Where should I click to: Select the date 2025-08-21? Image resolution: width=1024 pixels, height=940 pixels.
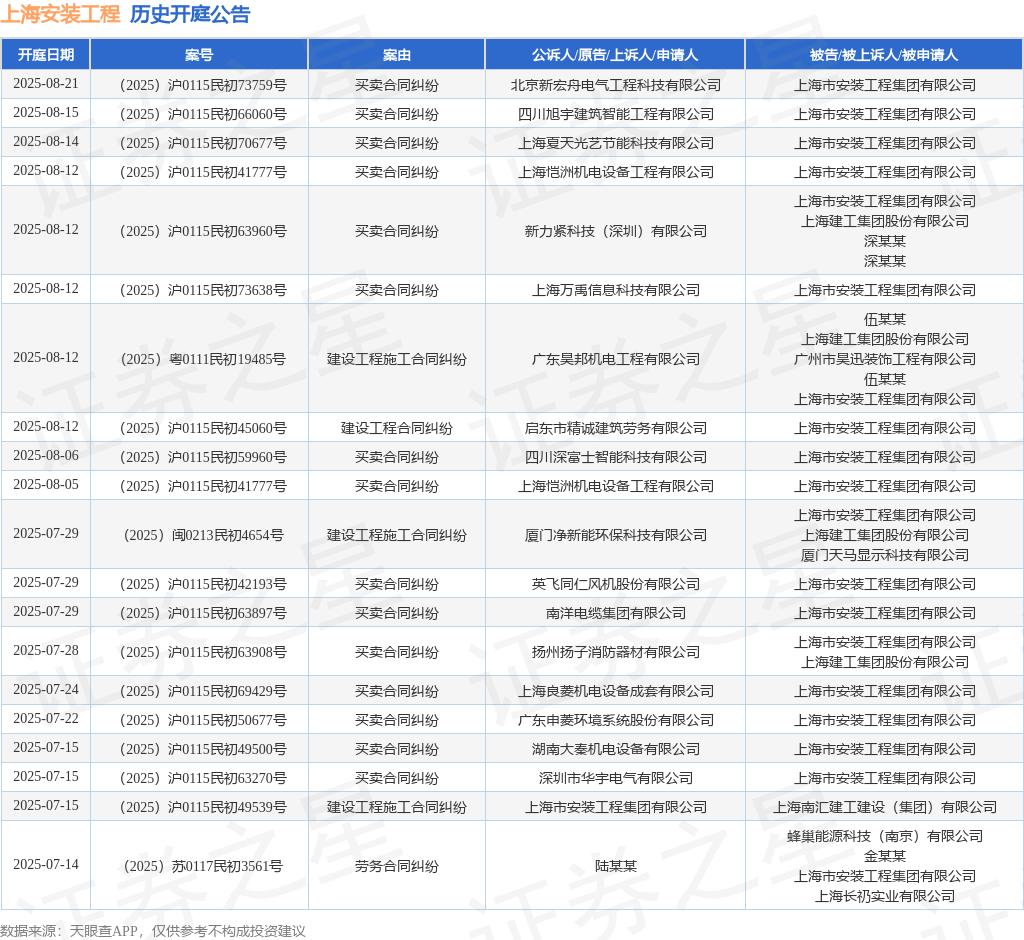pyautogui.click(x=46, y=84)
